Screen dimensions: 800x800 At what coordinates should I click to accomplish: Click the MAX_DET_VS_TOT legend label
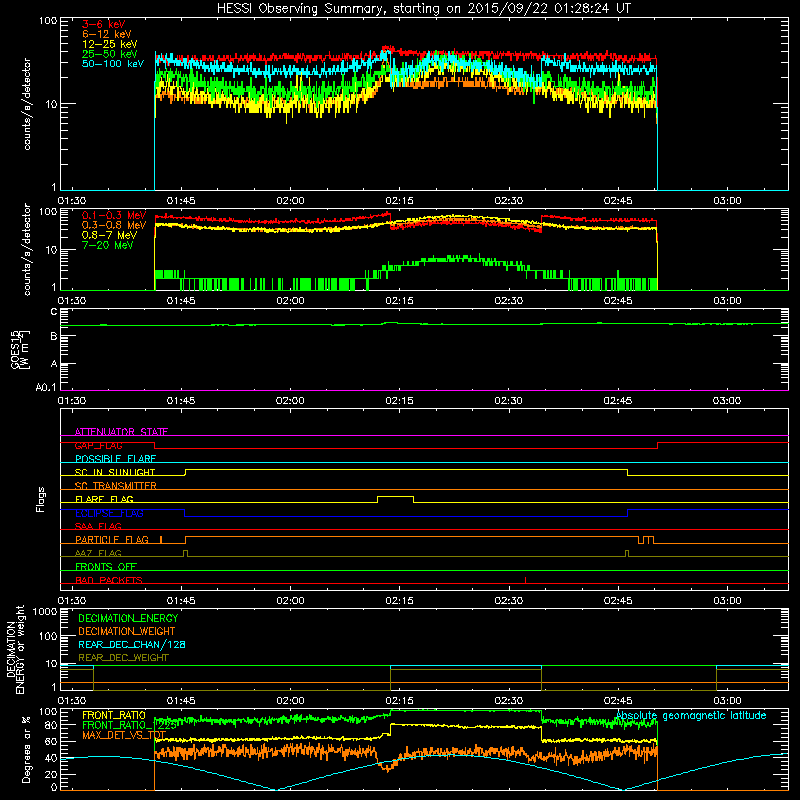(x=124, y=735)
